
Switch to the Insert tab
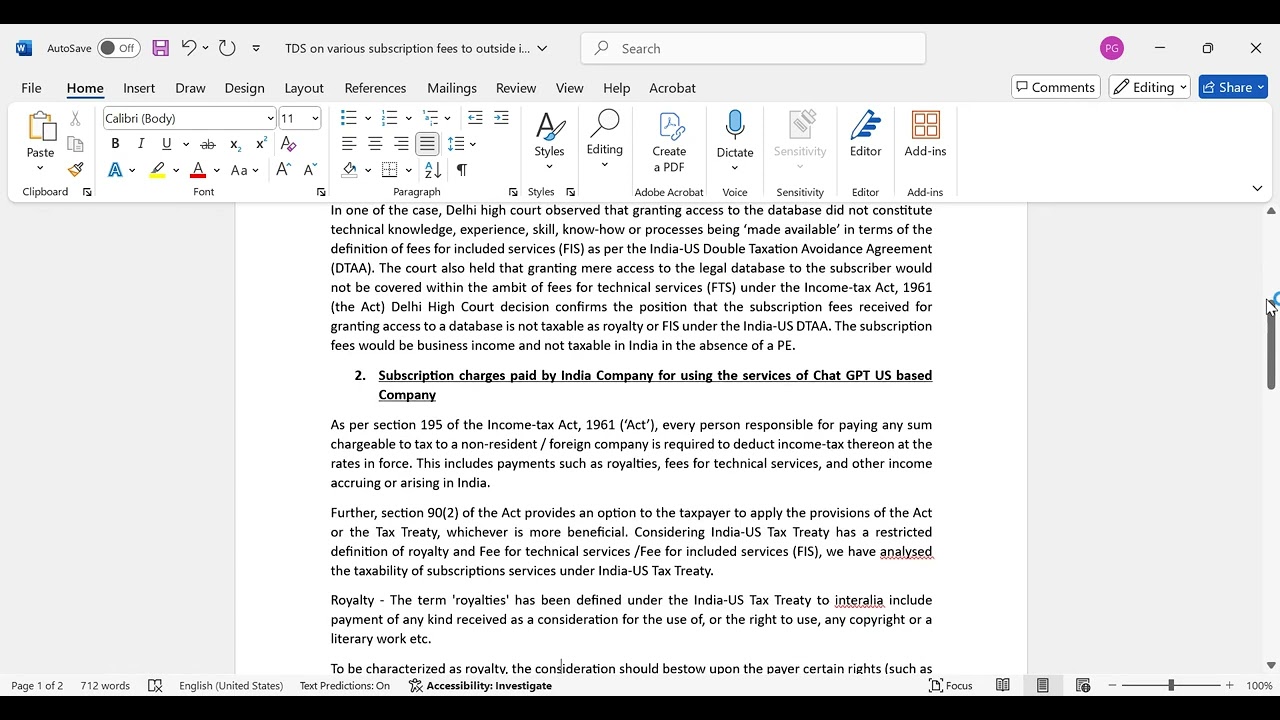[x=139, y=88]
